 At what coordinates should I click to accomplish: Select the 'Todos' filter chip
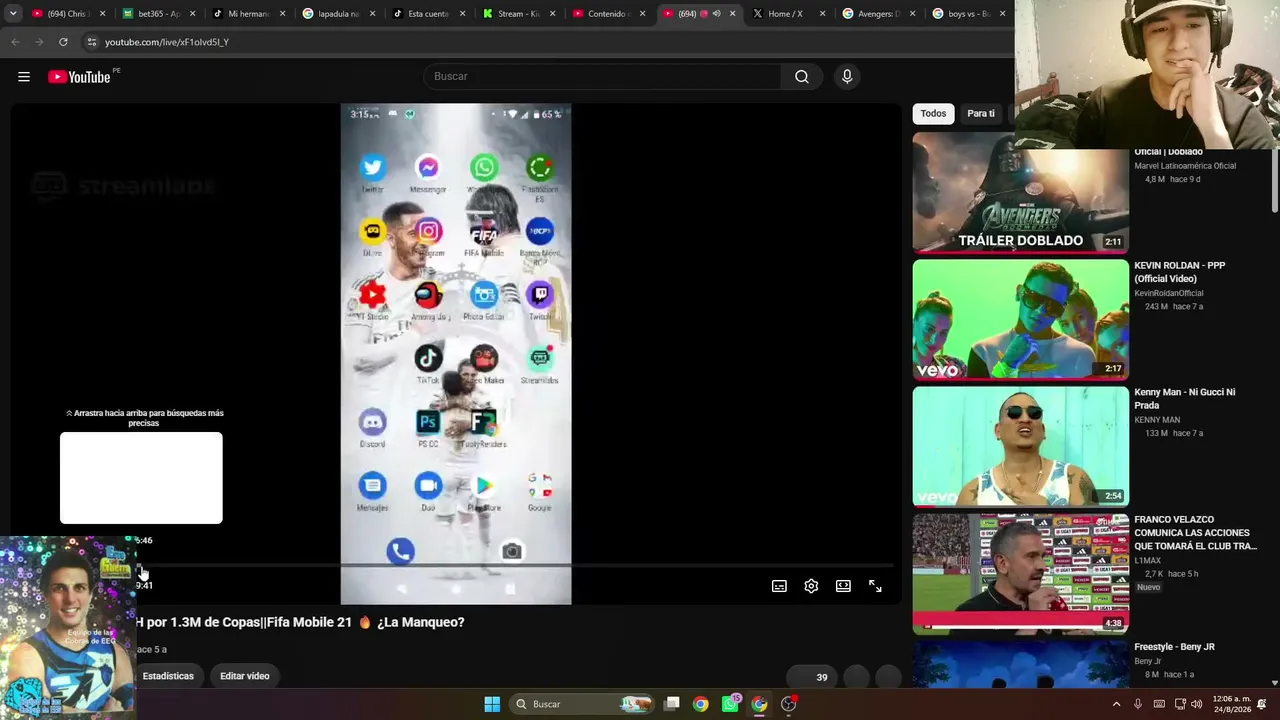(933, 114)
